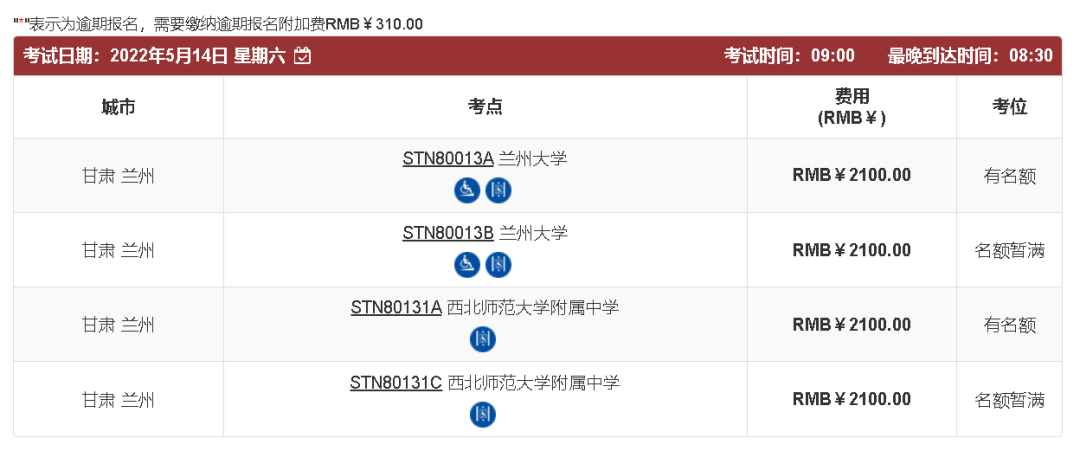Screen dimensions: 1080x451
Task: Click wheelchair accessibility icon for STN80013B
Action: pos(467,264)
